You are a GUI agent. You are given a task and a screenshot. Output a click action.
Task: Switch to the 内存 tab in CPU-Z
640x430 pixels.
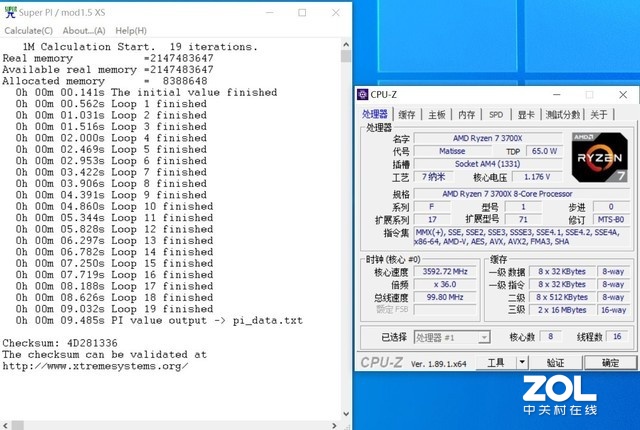[x=467, y=115]
